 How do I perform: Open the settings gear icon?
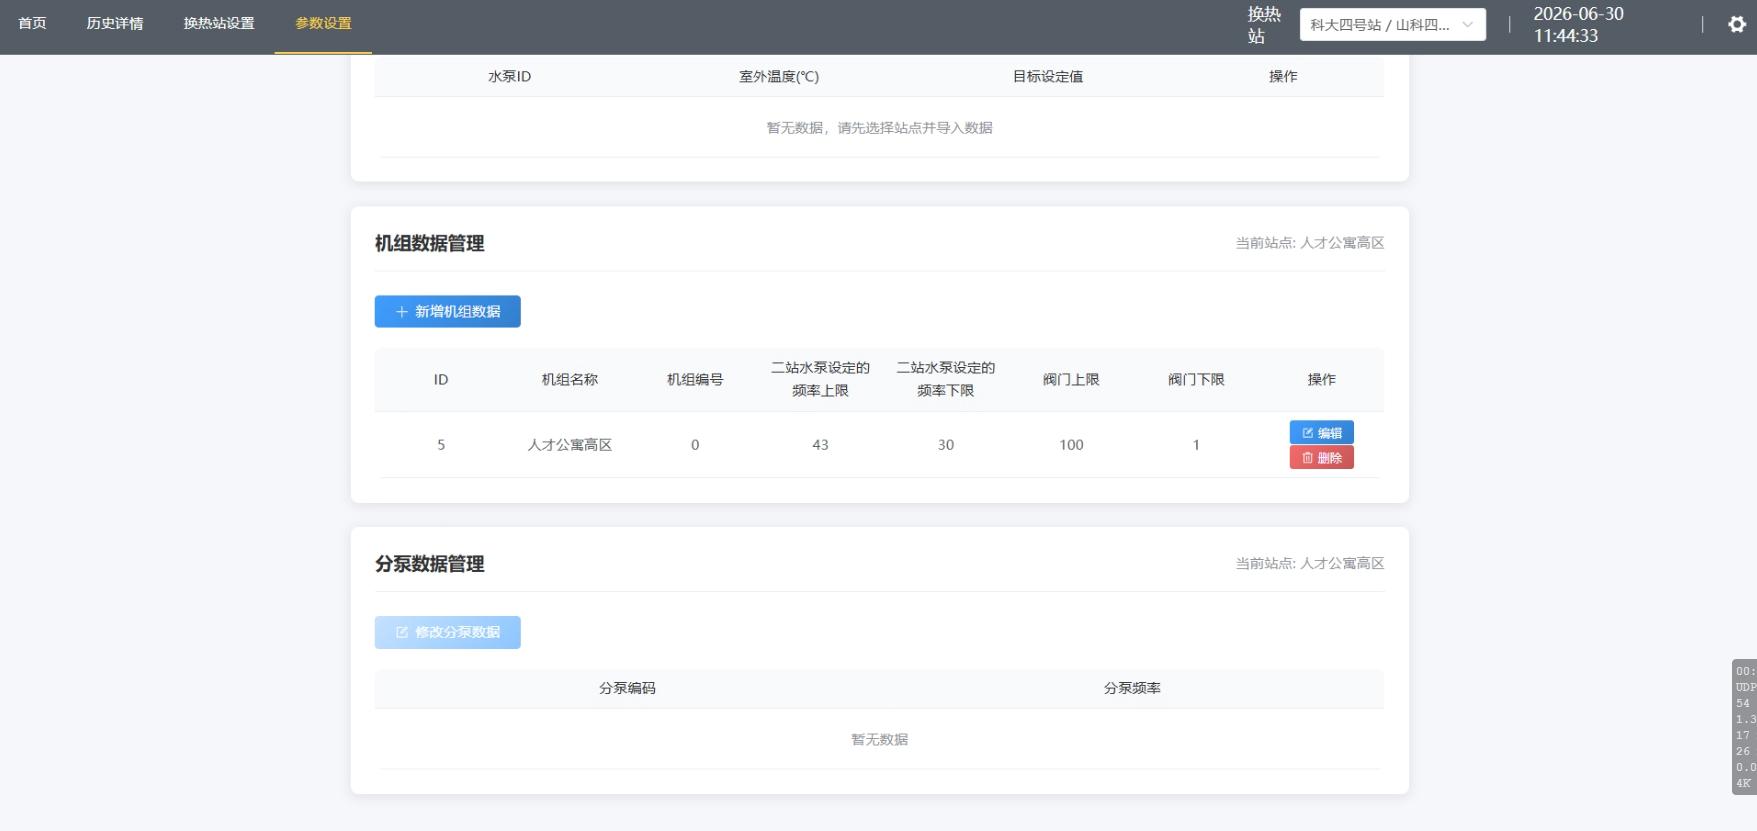(1737, 25)
